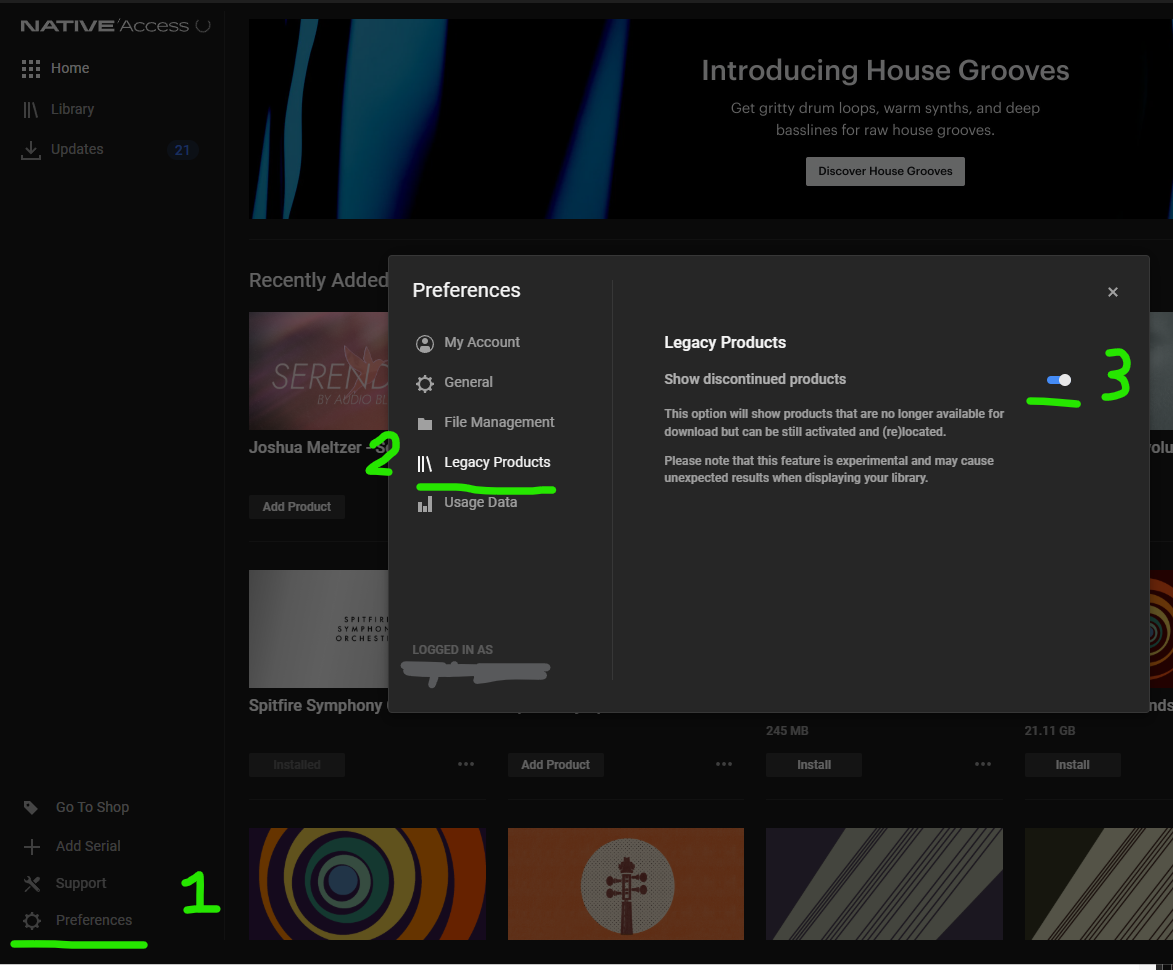Click the Add Serial plus icon
Image resolution: width=1173 pixels, height=970 pixels.
31,847
